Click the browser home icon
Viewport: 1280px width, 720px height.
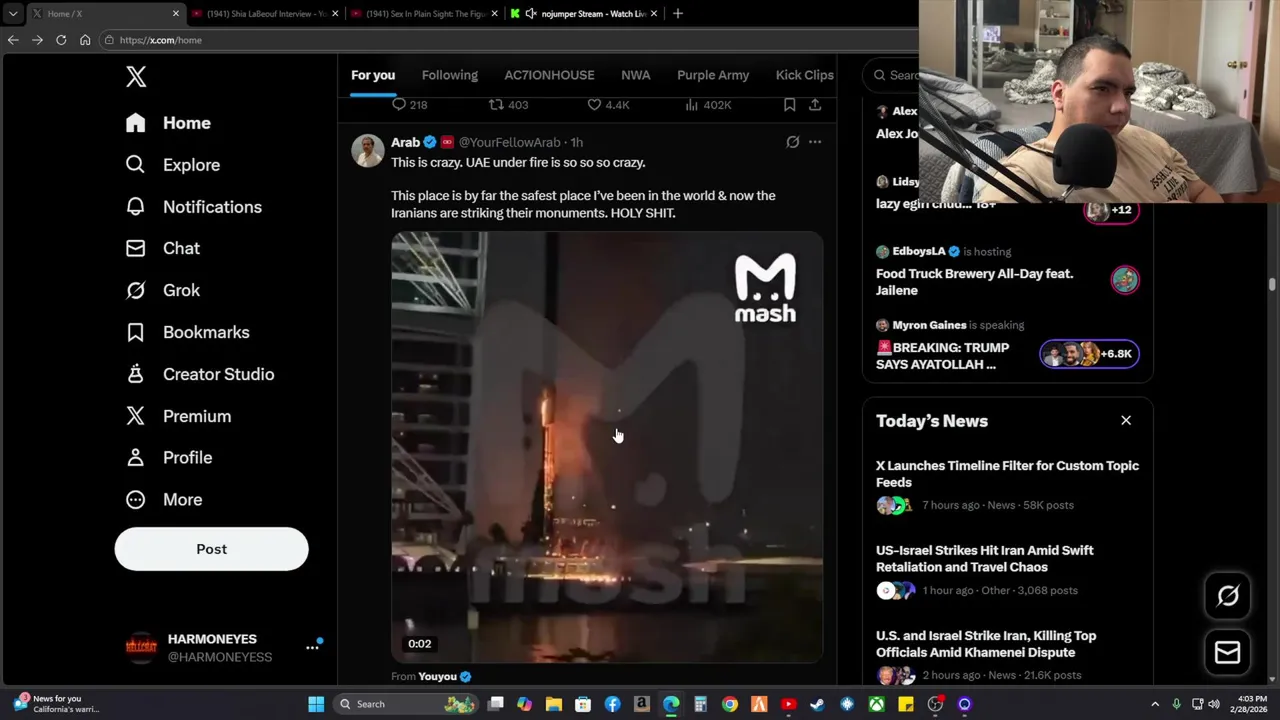pos(85,40)
